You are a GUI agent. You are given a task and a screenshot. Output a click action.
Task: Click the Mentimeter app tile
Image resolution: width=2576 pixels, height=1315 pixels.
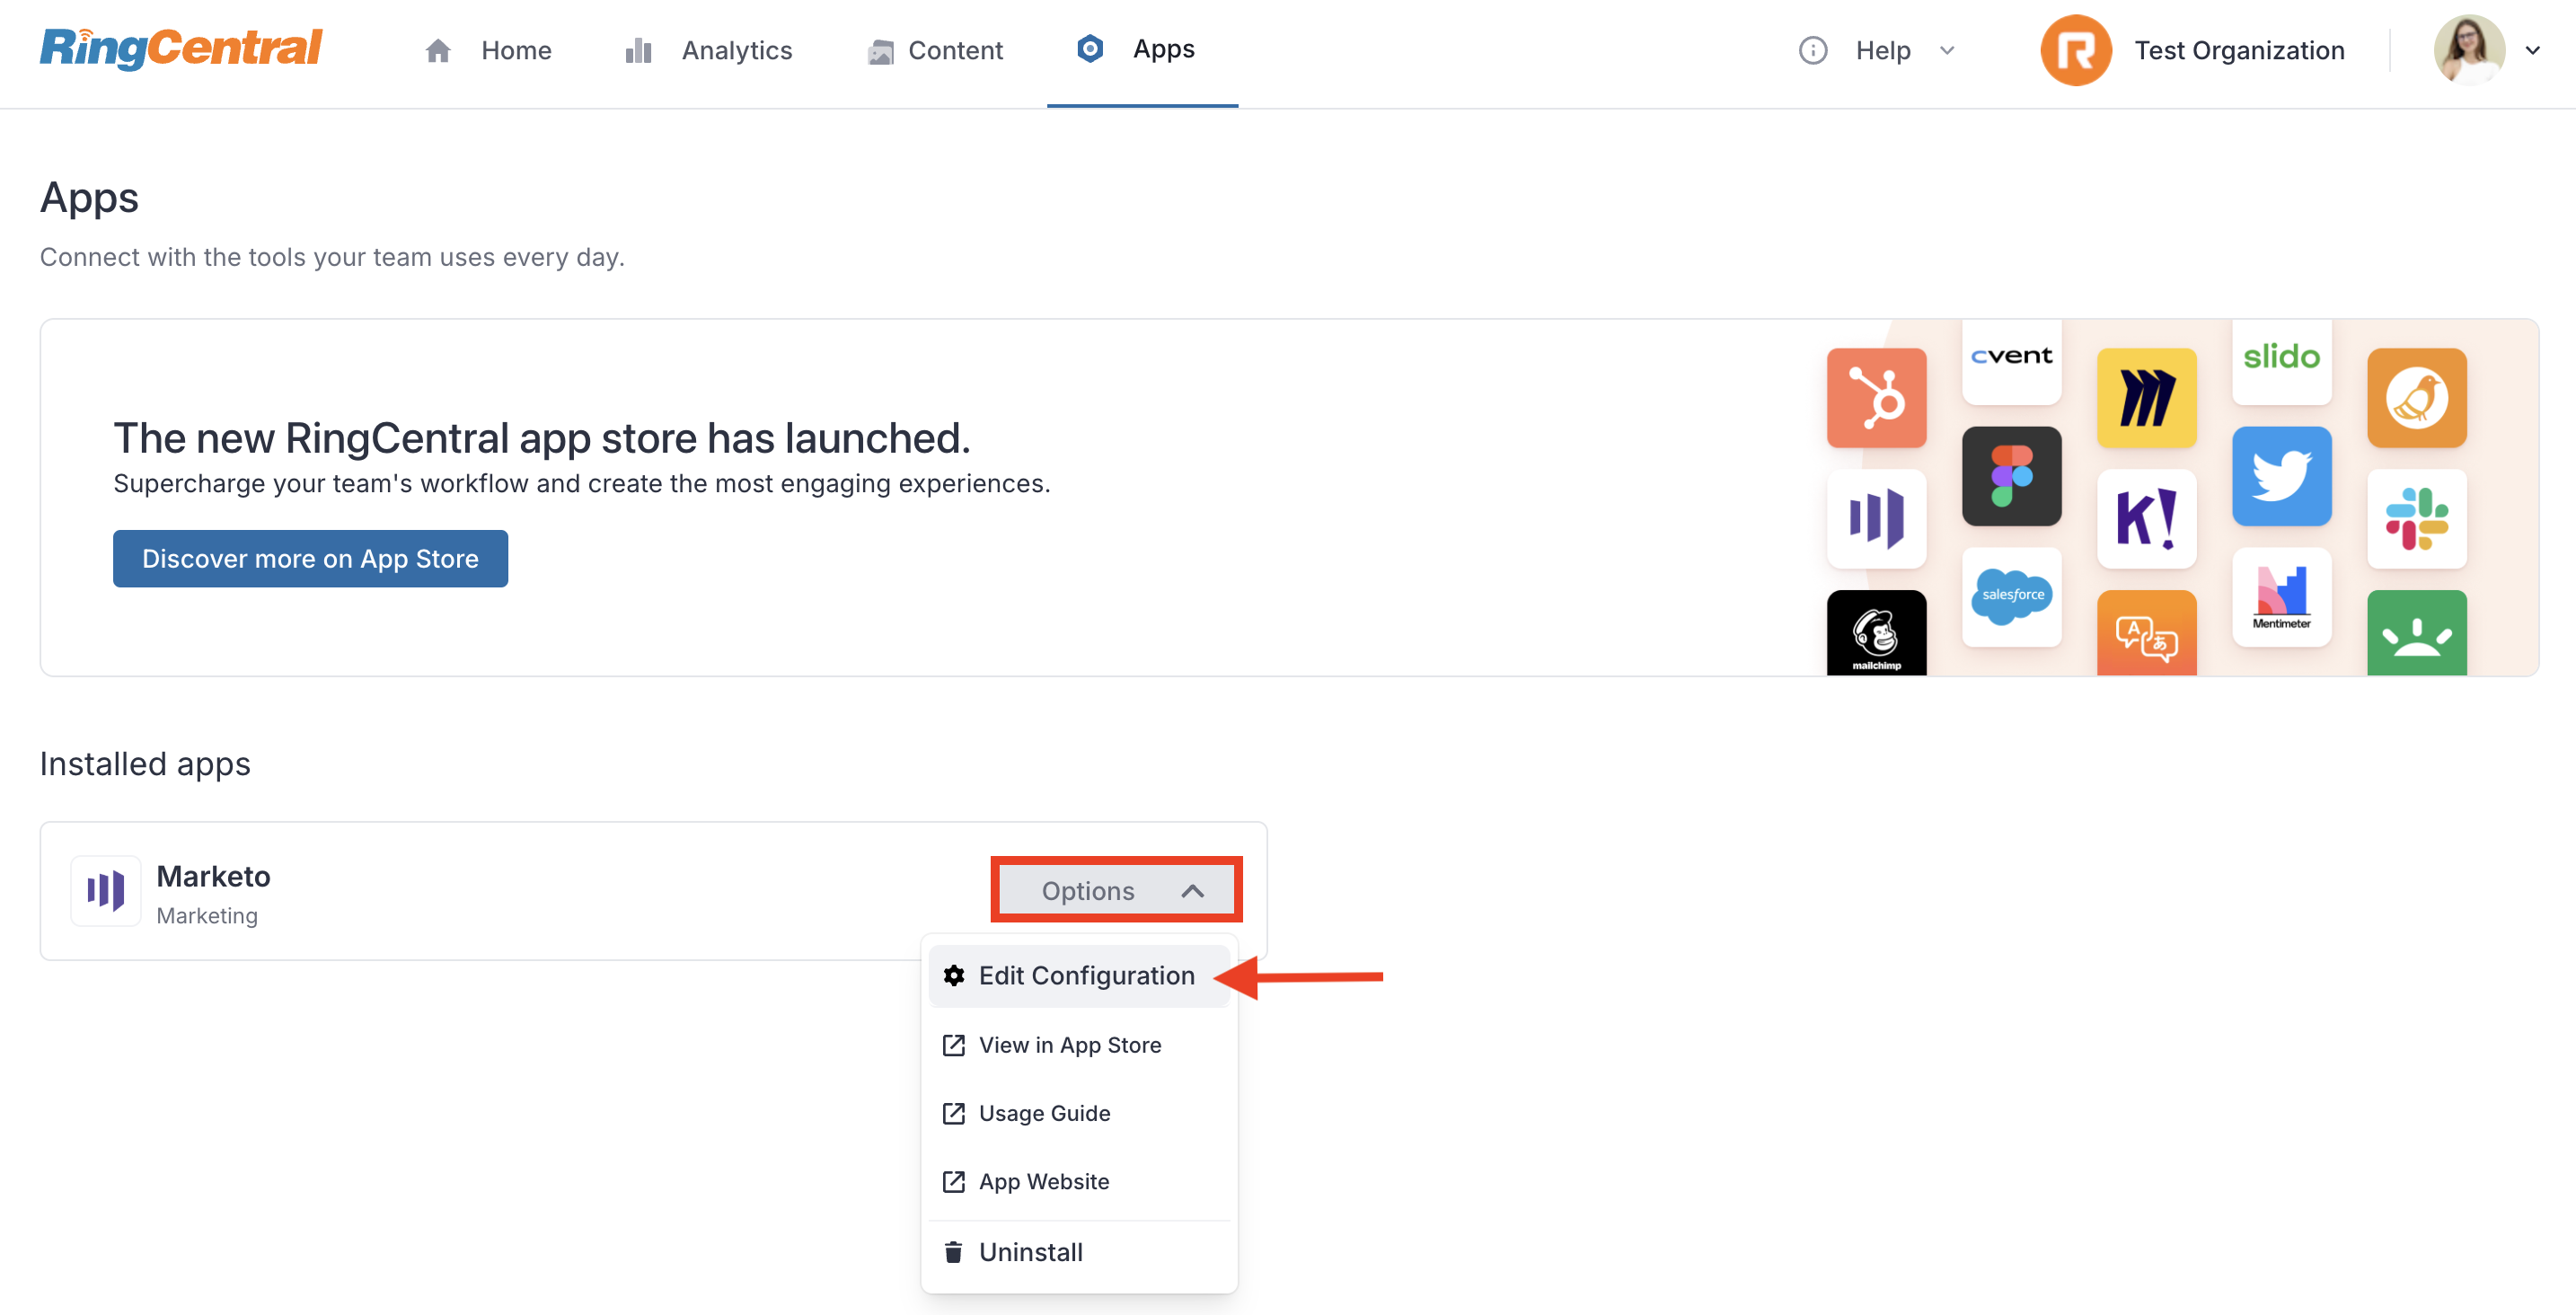tap(2281, 597)
